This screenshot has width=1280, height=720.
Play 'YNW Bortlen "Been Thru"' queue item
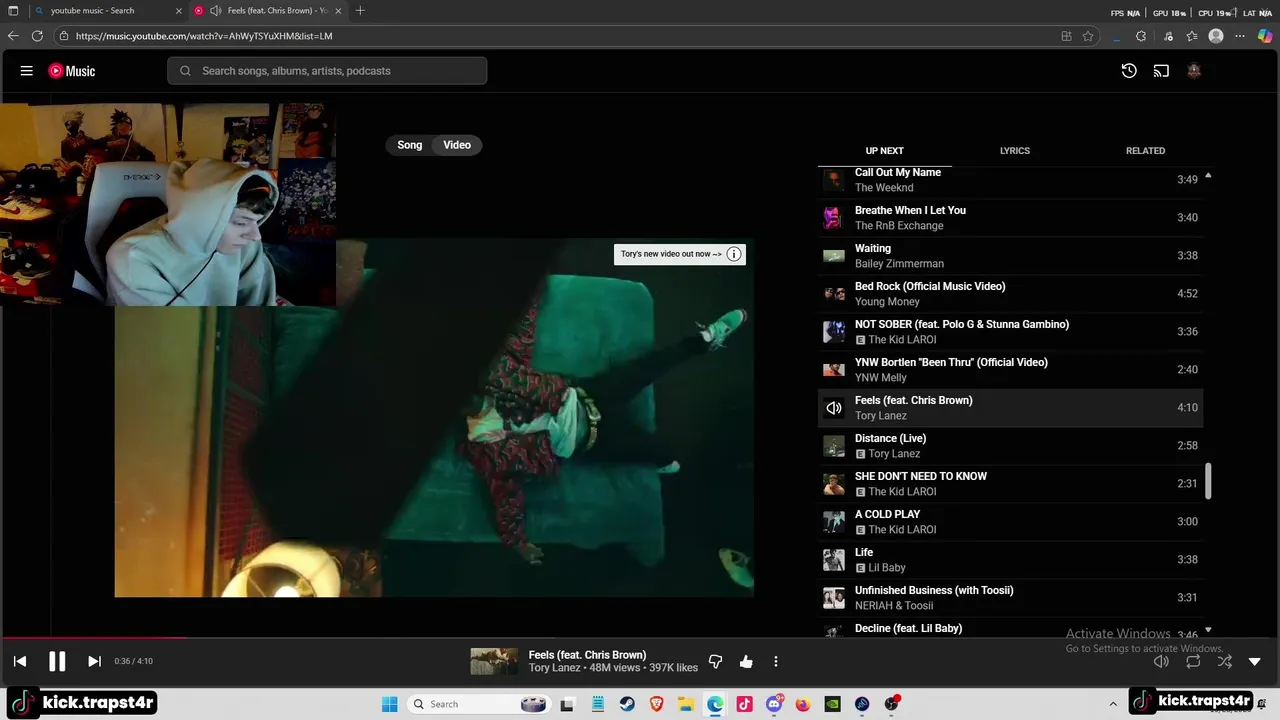click(1010, 369)
